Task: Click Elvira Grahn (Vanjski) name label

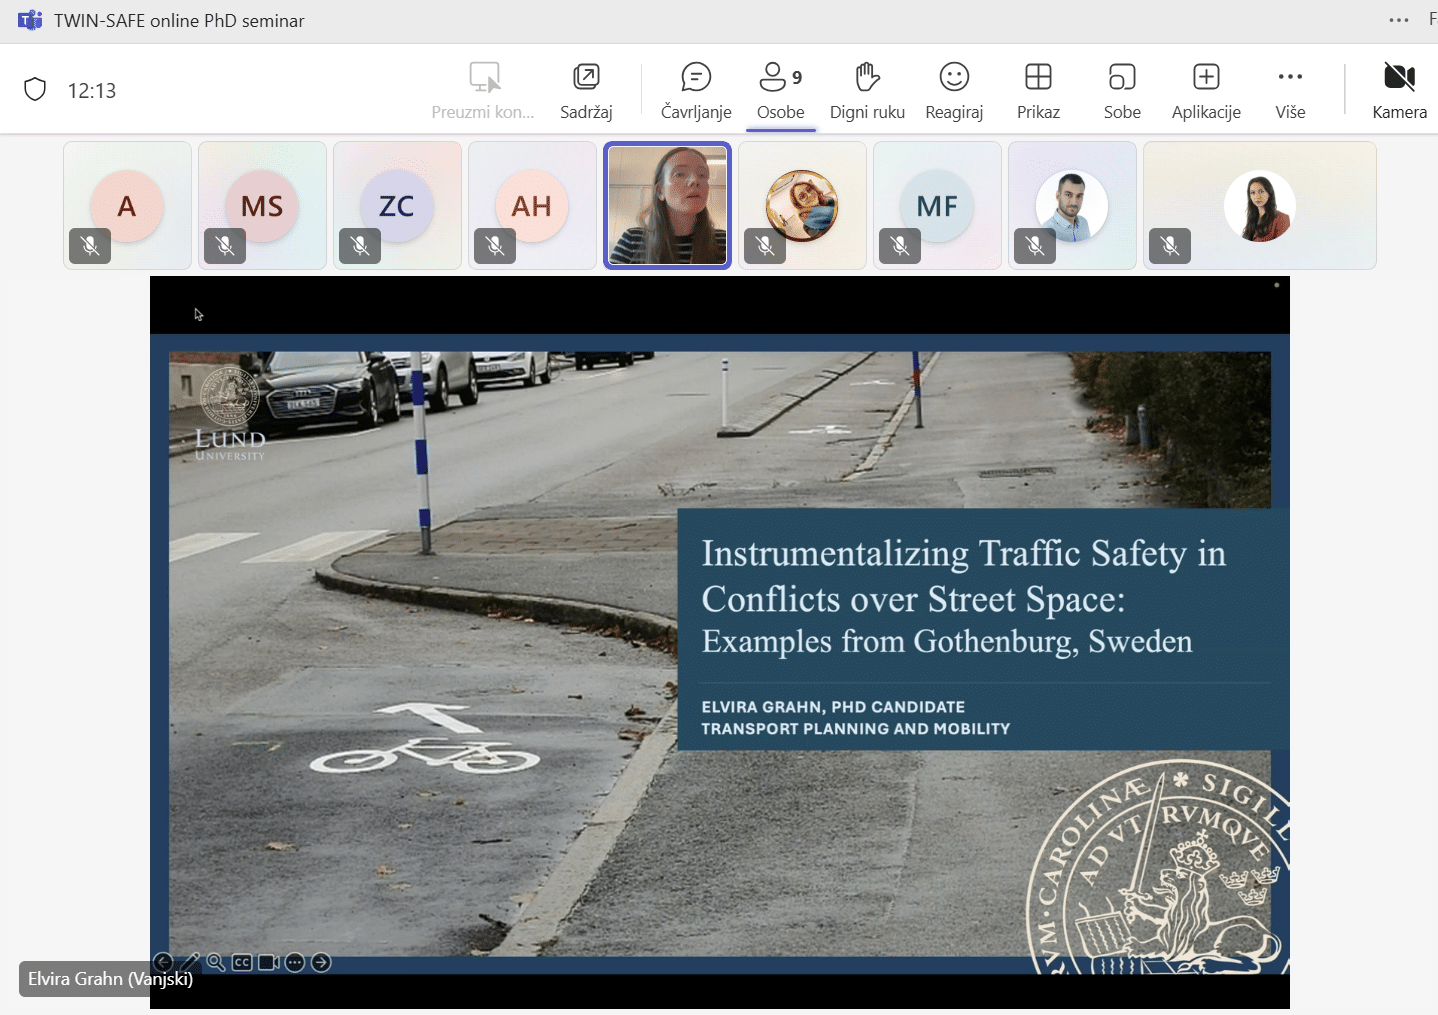Action: [x=110, y=979]
